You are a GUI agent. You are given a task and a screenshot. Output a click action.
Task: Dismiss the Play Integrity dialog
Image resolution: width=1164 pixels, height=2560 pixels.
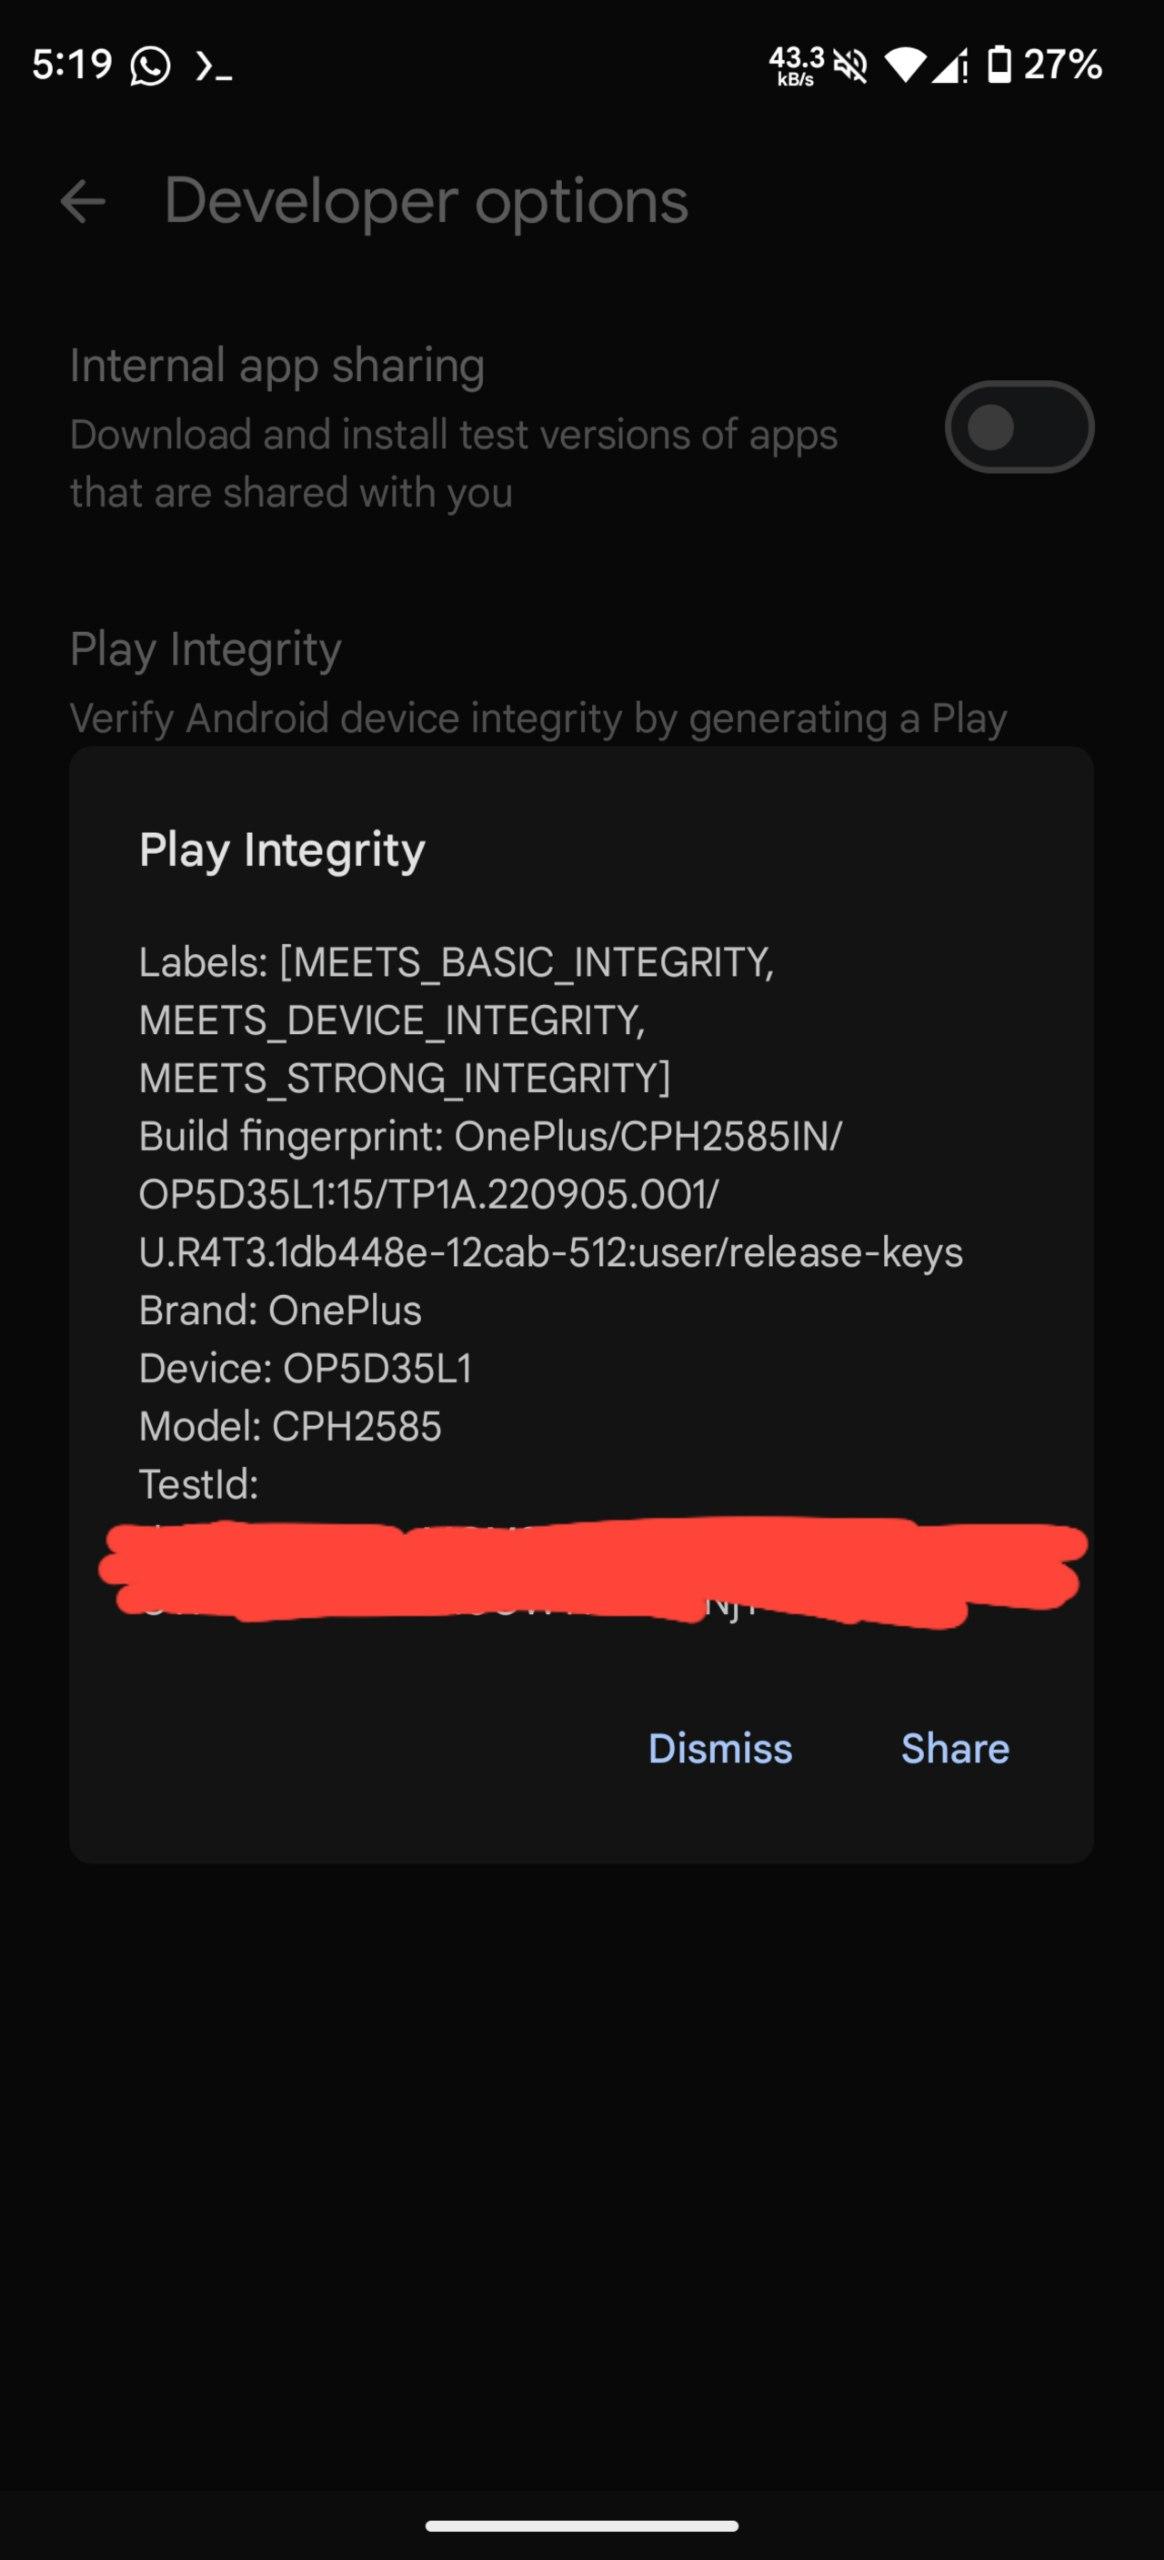point(720,1749)
